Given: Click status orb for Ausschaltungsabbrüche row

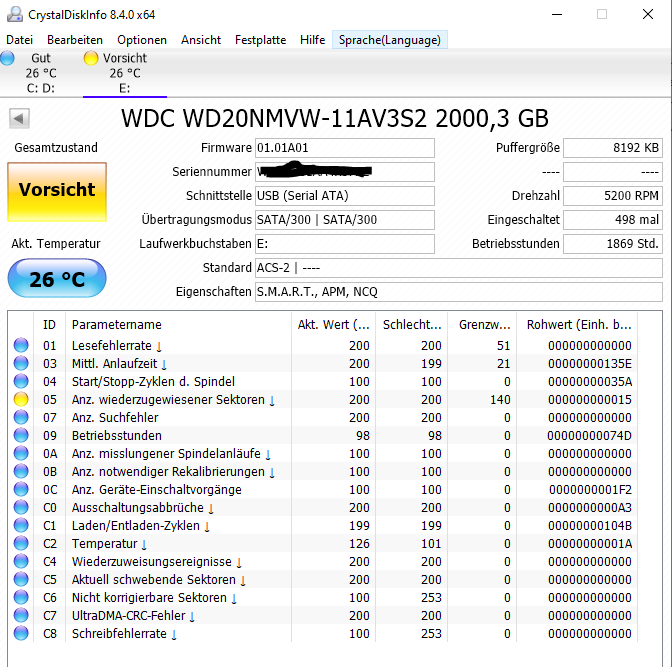Looking at the screenshot, I should click(21, 507).
